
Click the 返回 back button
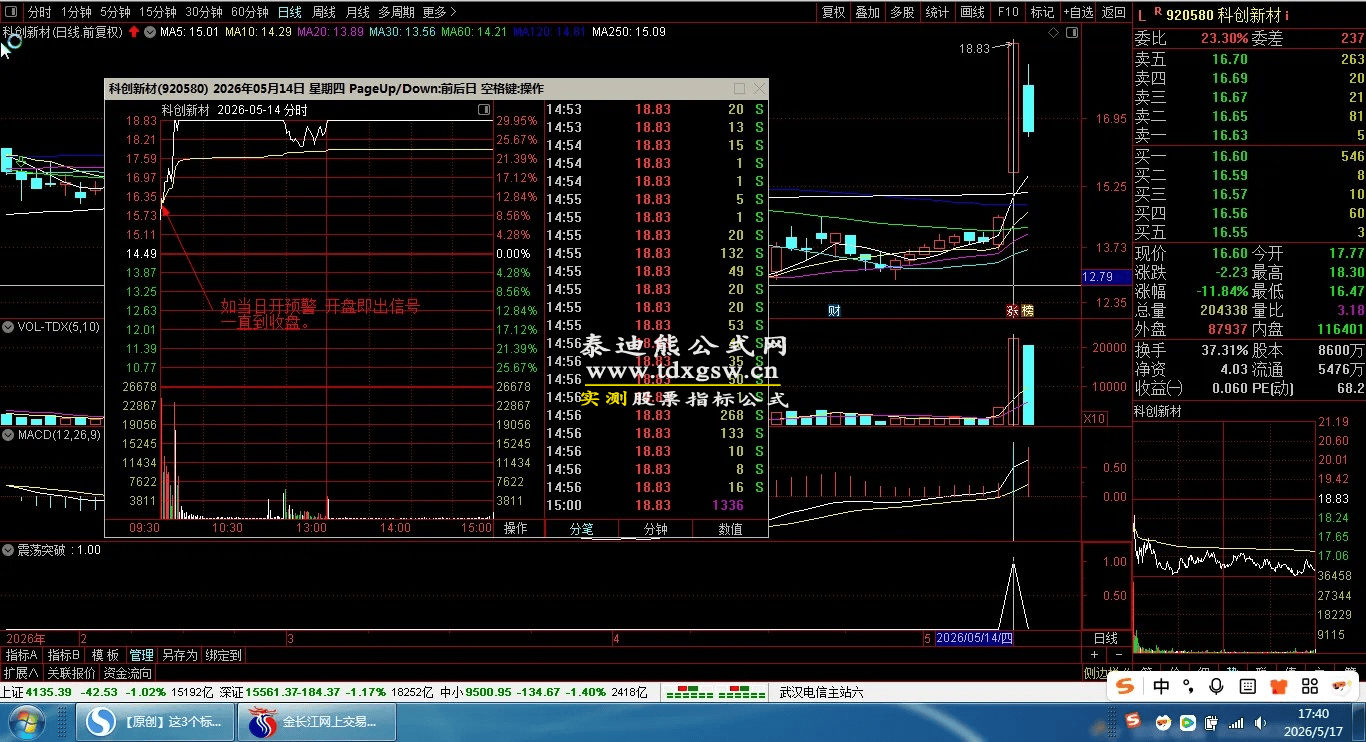[x=1113, y=12]
